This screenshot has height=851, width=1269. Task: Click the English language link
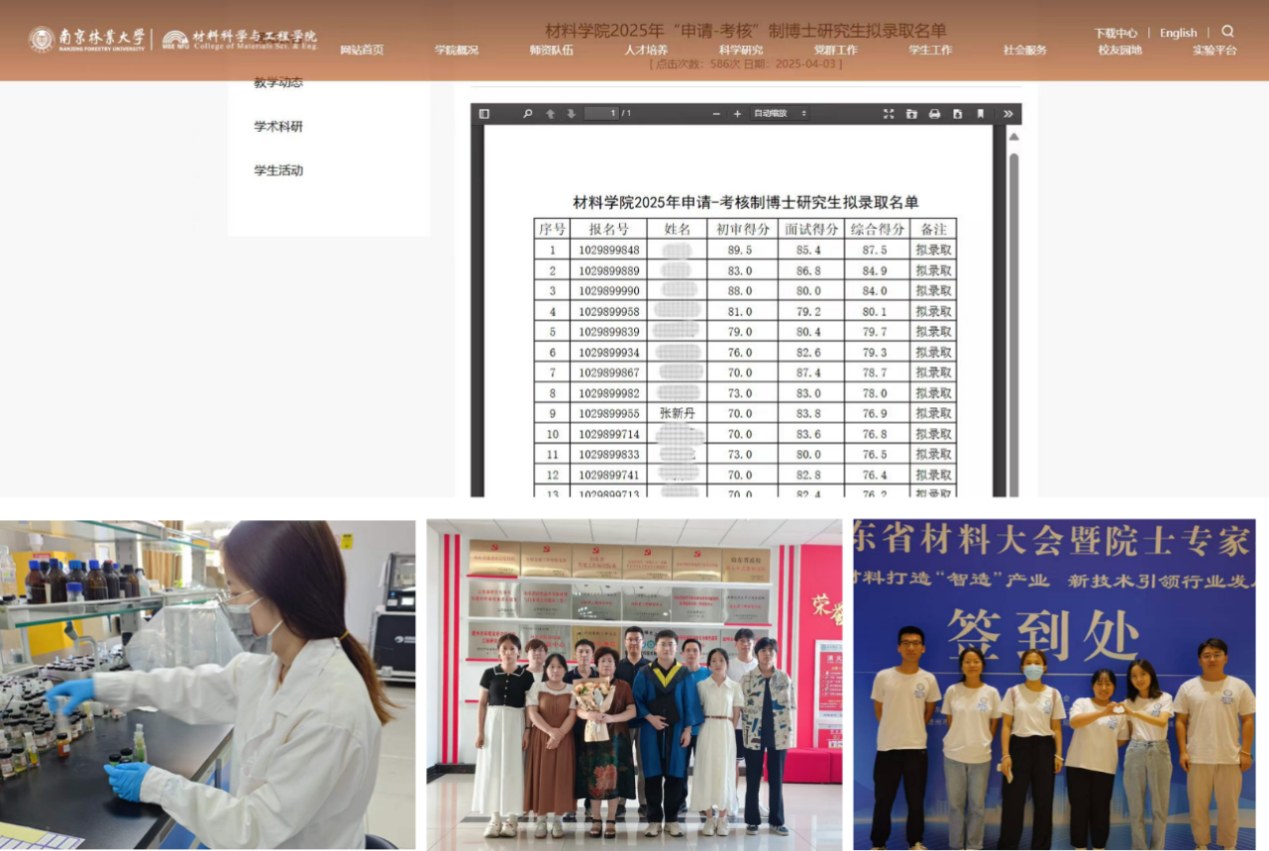point(1178,33)
